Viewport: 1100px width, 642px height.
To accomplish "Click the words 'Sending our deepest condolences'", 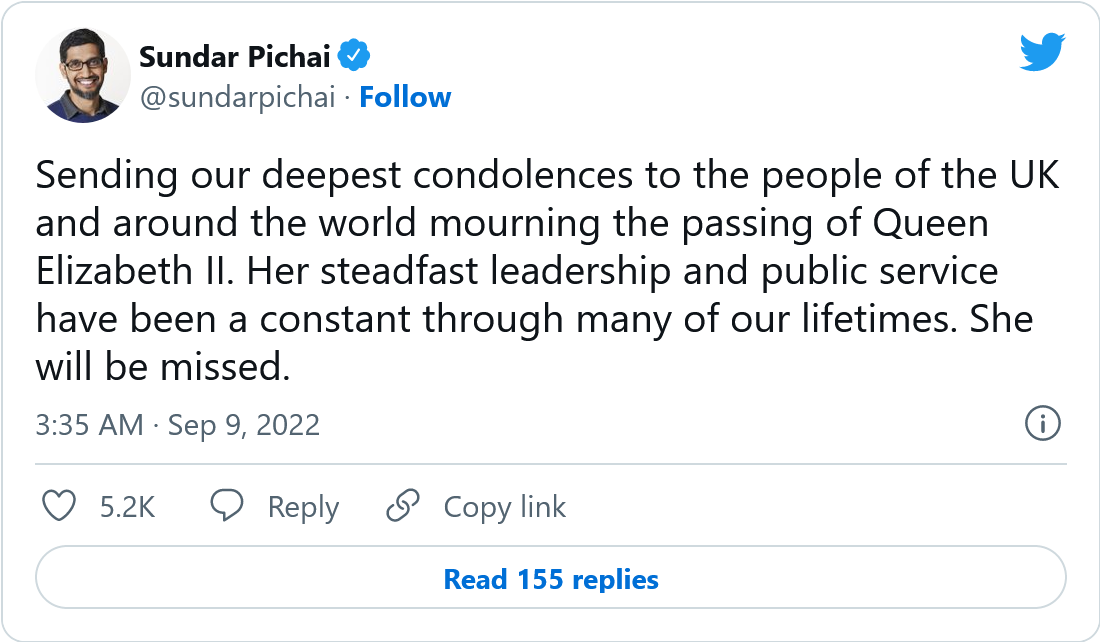I will tap(334, 175).
